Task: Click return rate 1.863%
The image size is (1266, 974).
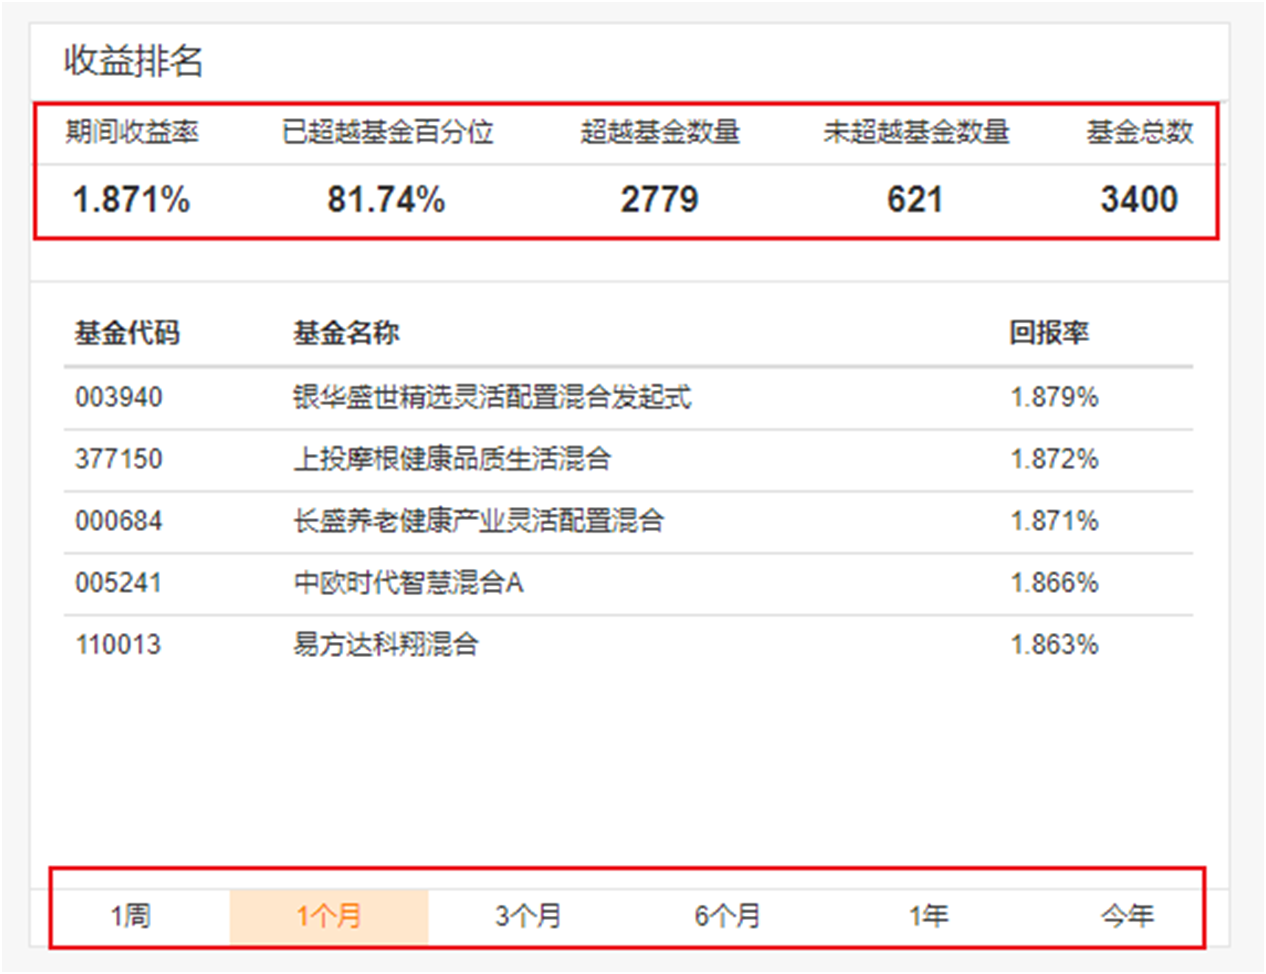Action: click(1054, 645)
